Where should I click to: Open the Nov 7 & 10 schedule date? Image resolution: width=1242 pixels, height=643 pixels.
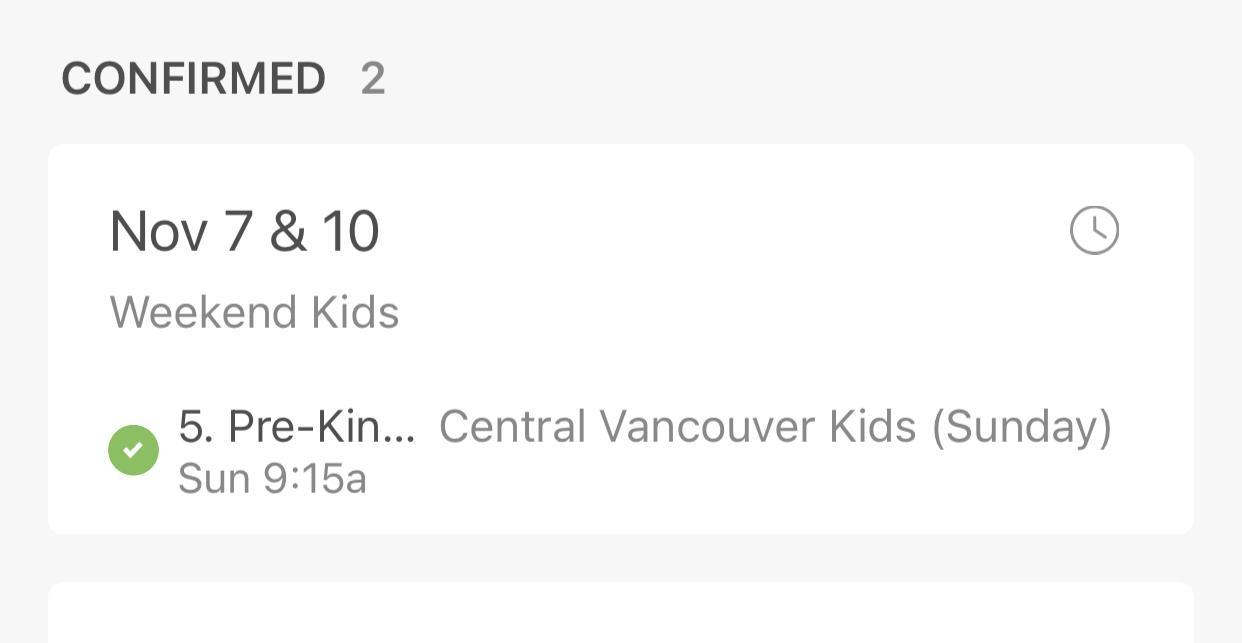[x=244, y=231]
